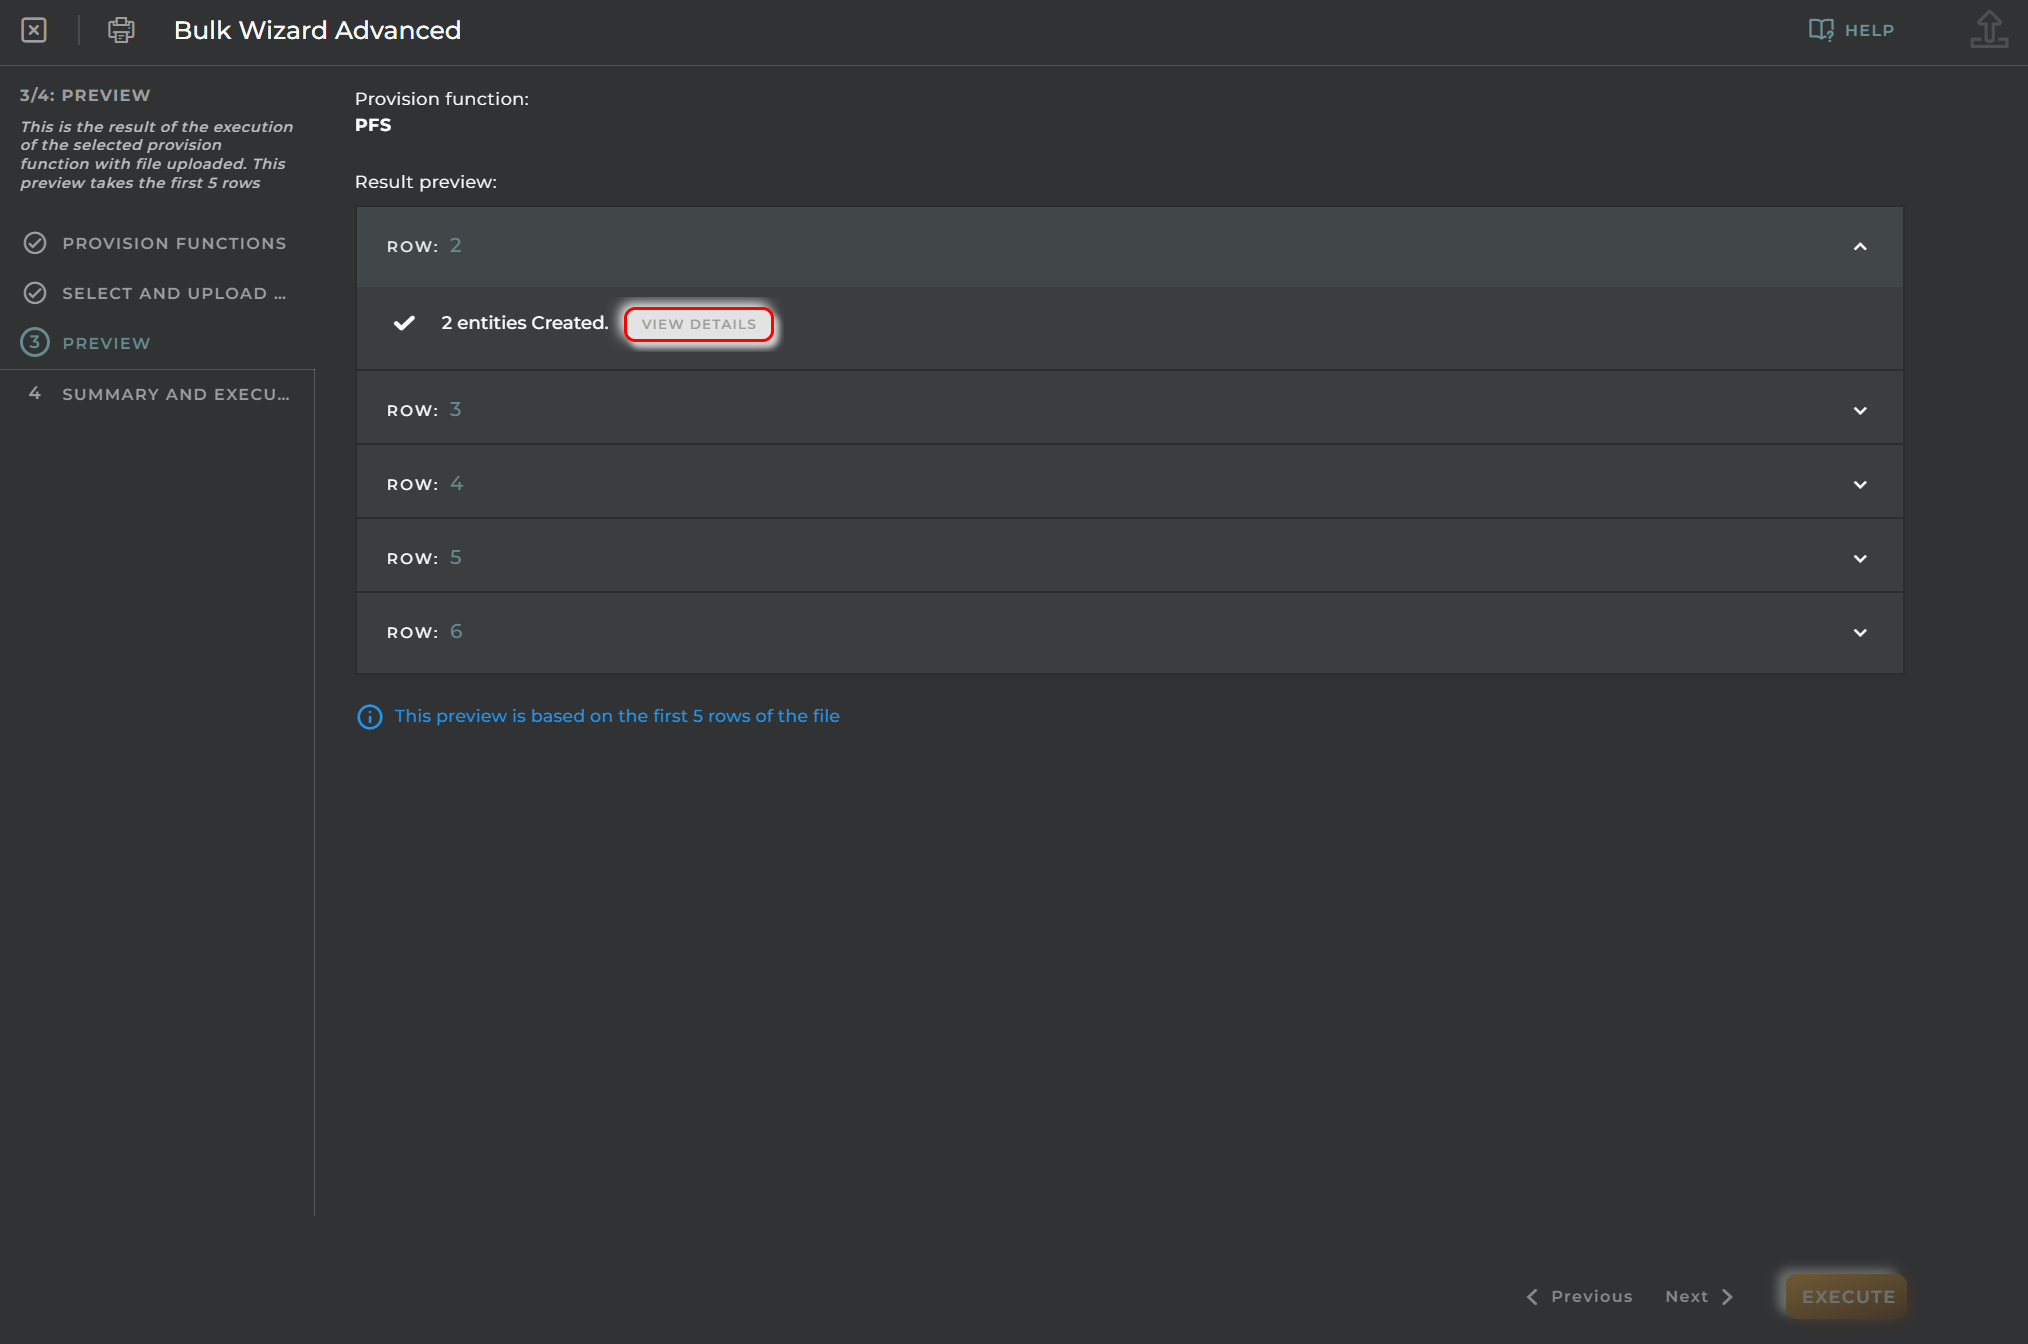This screenshot has height=1344, width=2028.
Task: Click PREVIEW step label in wizard sidebar
Action: point(106,342)
